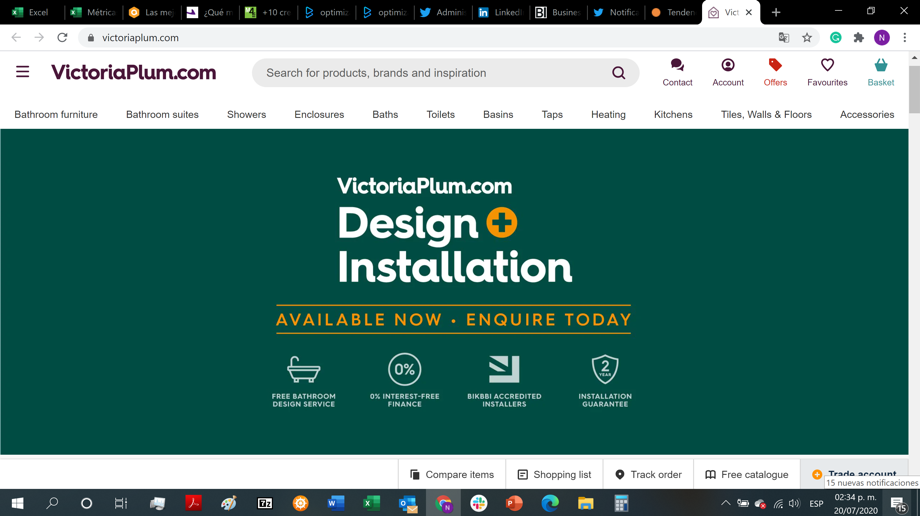Switch to the LinkedIn browser tab
The height and width of the screenshot is (516, 920).
pos(500,12)
